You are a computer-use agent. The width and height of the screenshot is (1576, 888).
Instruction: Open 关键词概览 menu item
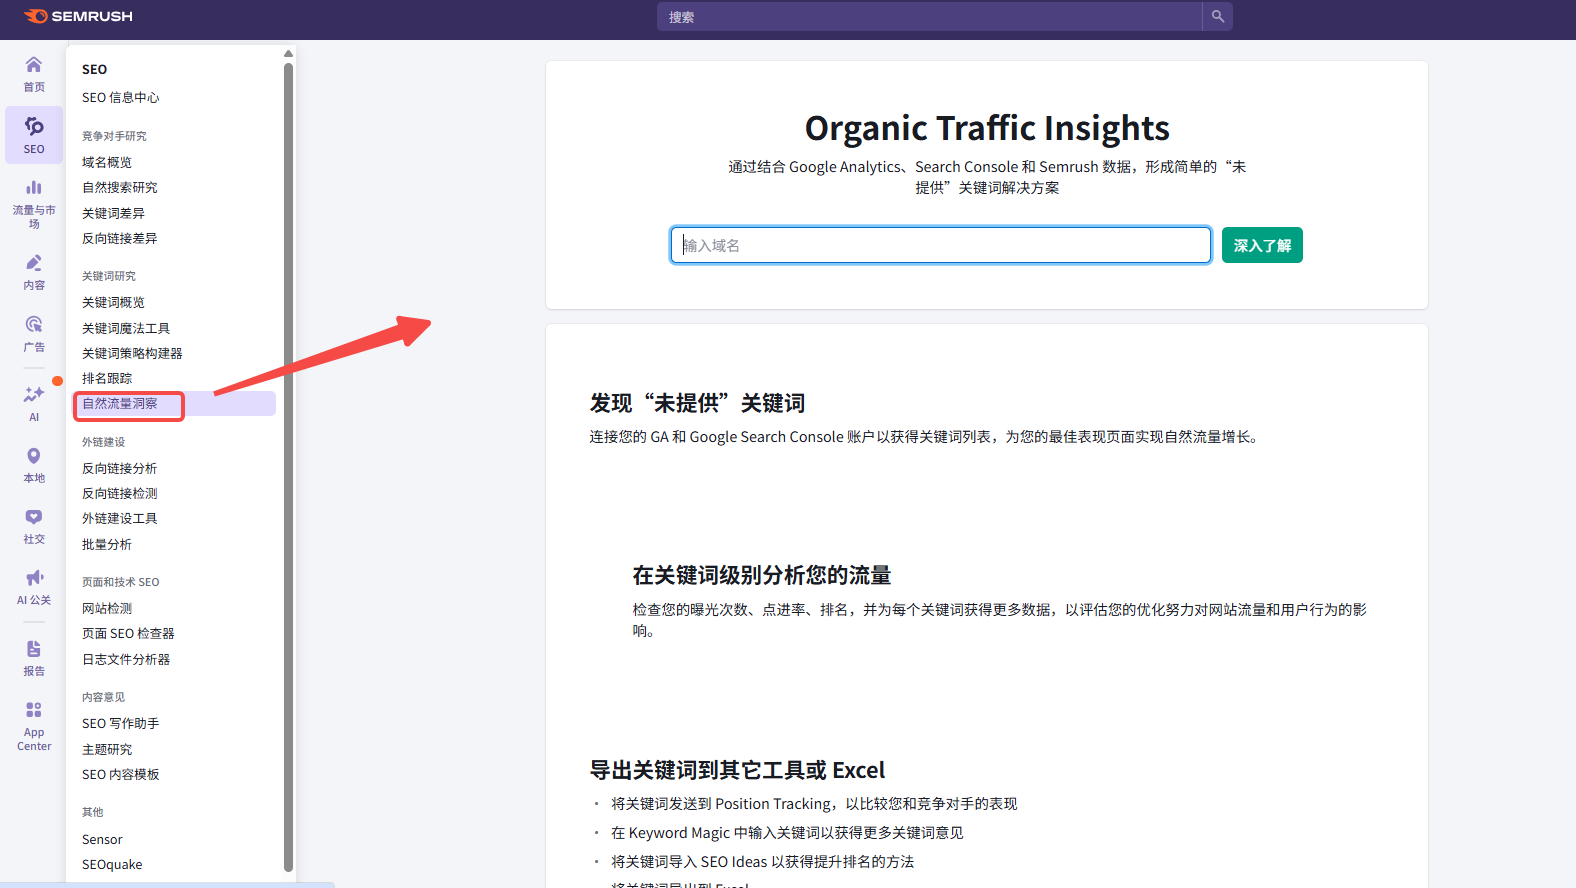113,302
